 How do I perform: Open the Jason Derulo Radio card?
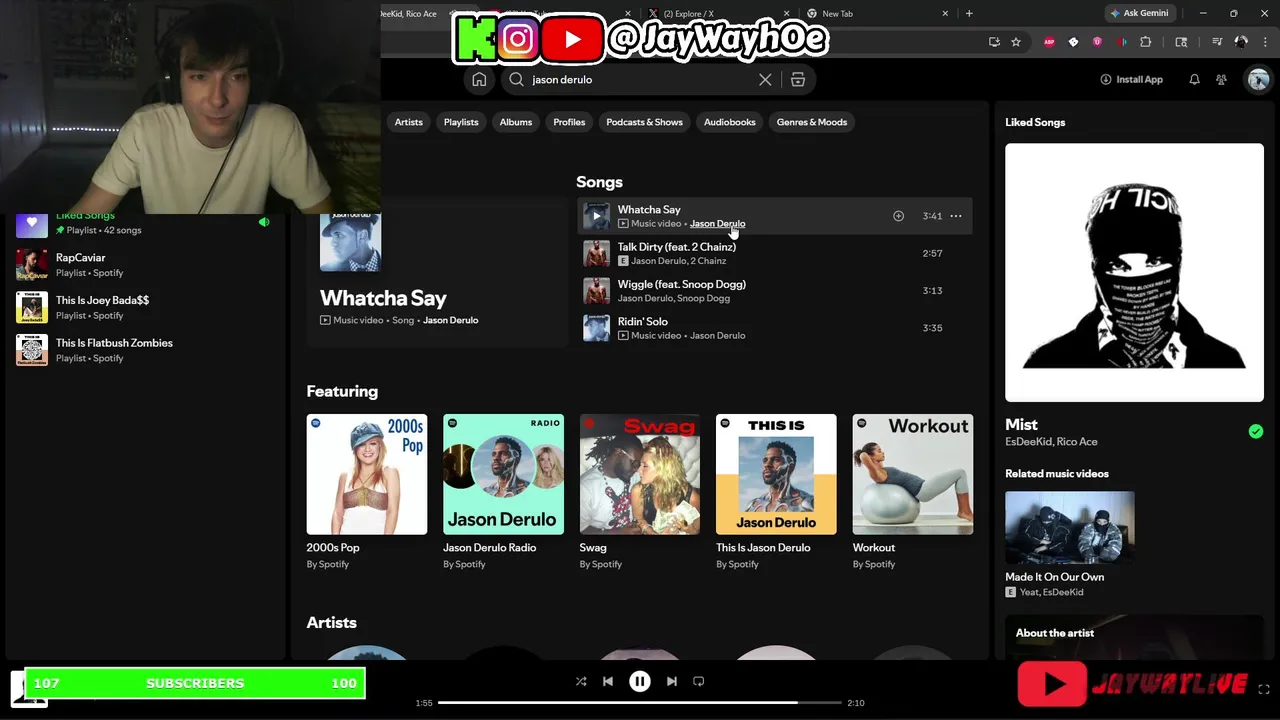(x=503, y=492)
